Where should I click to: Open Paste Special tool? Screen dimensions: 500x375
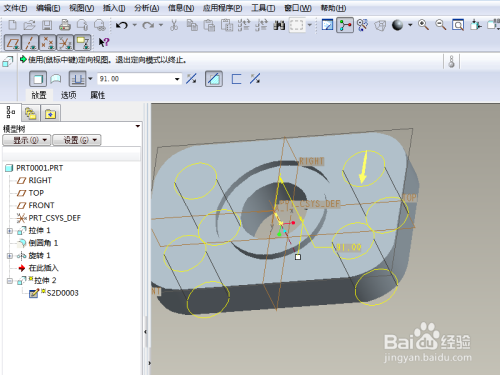[x=227, y=25]
